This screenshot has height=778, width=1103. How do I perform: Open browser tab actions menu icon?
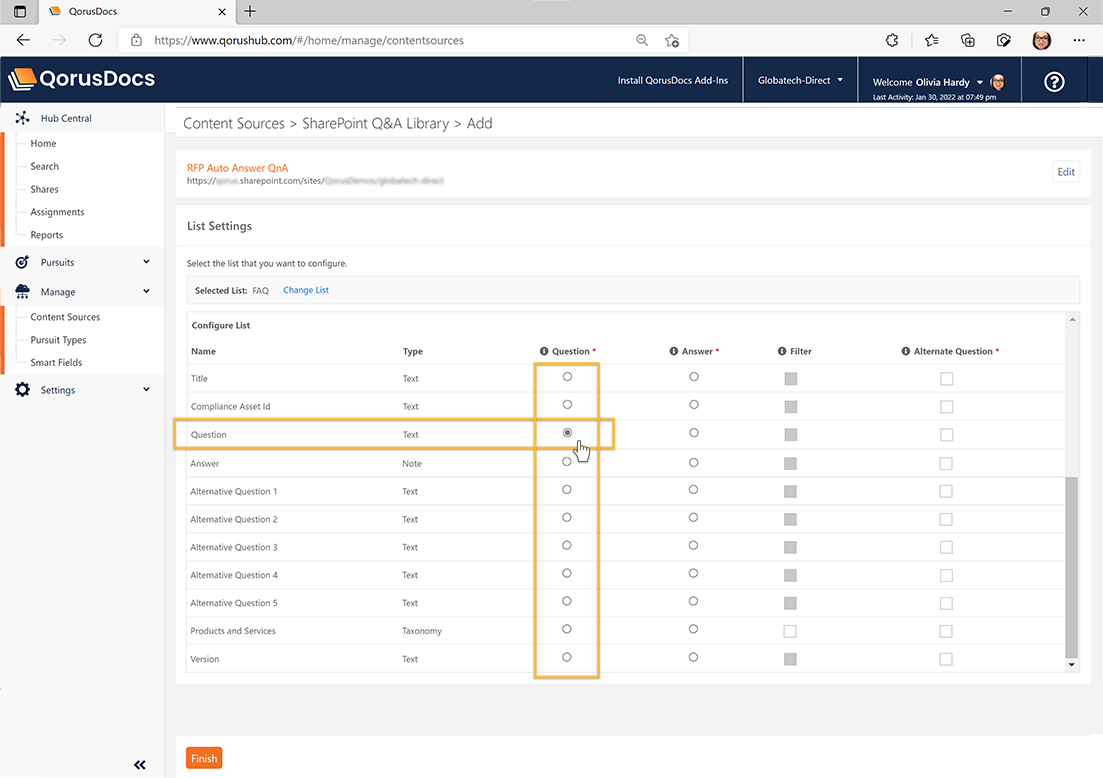pos(20,11)
